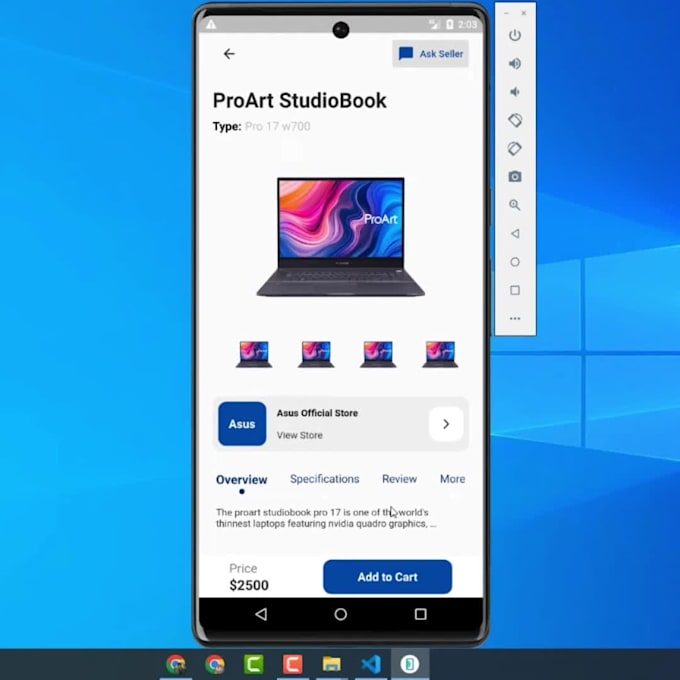Screen dimensions: 680x680
Task: Switch to the More tab
Action: coord(452,479)
